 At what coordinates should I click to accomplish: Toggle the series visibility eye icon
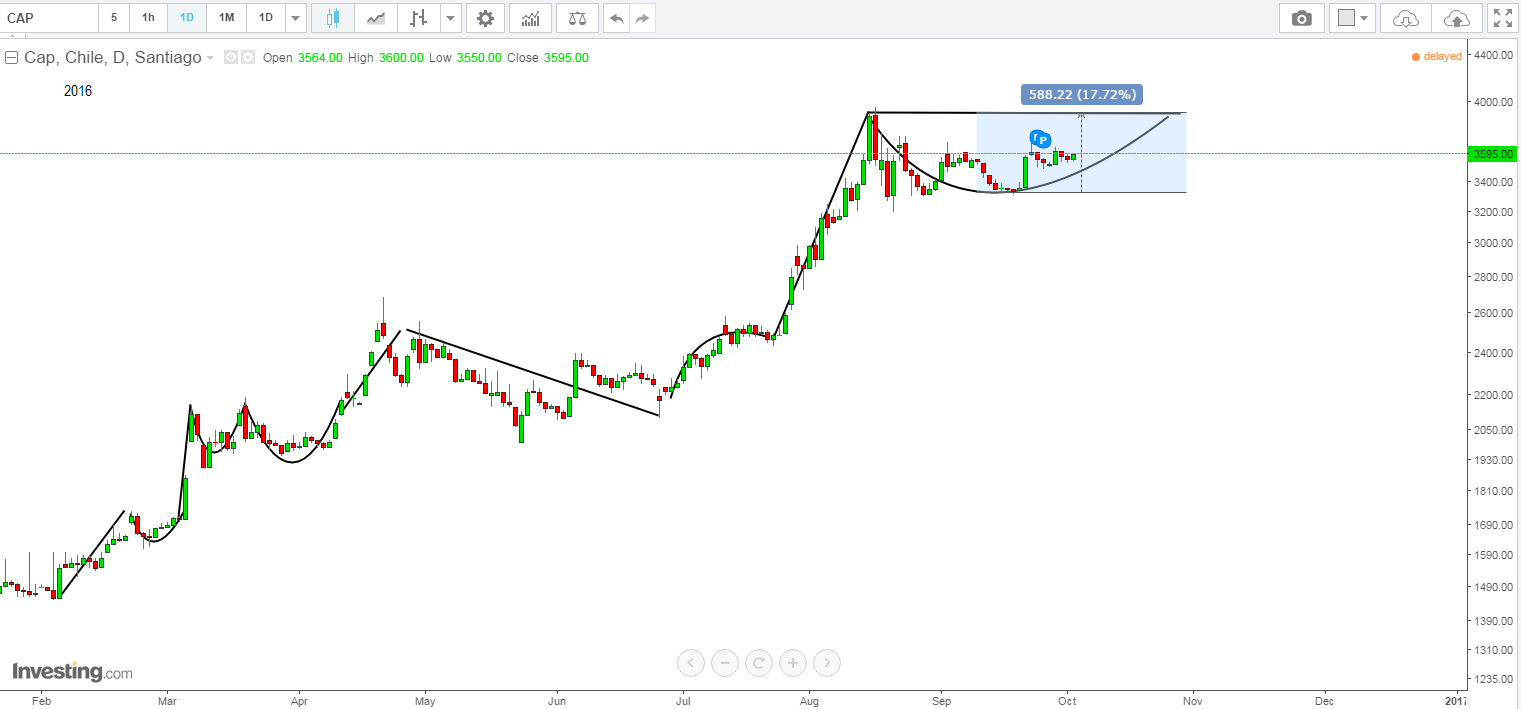pos(231,57)
